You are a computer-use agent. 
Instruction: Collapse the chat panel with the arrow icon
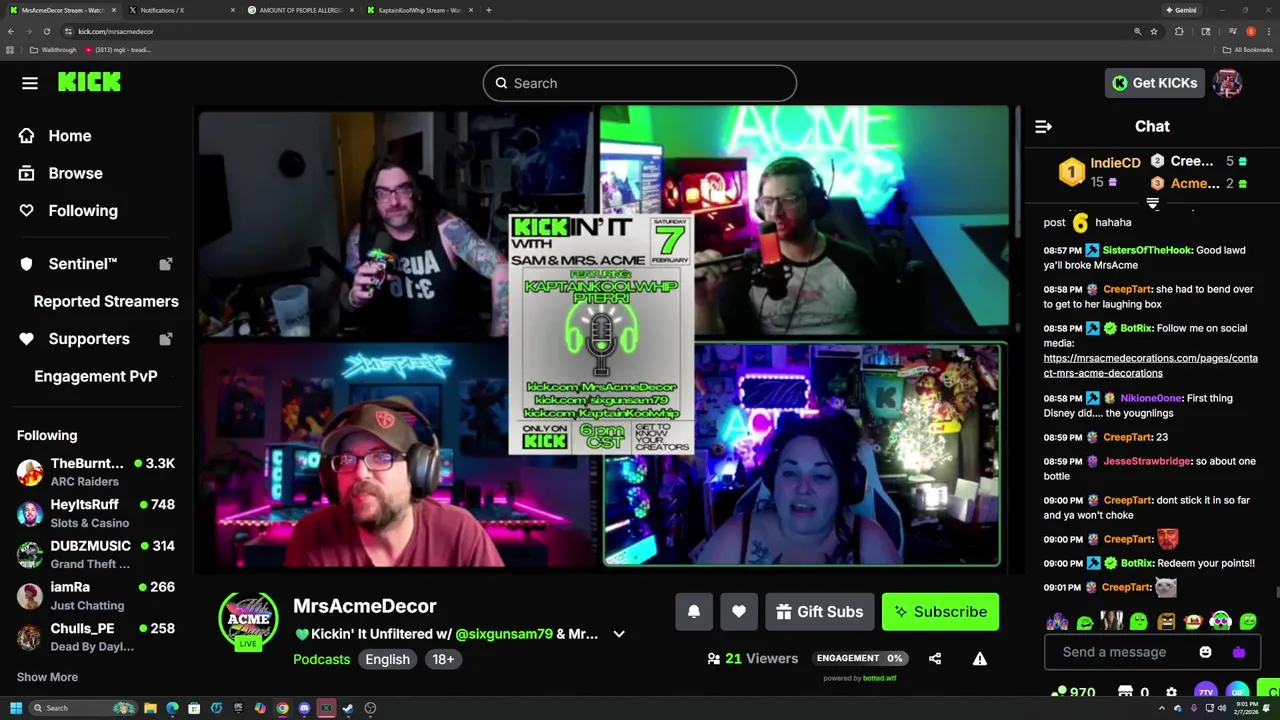tap(1043, 127)
